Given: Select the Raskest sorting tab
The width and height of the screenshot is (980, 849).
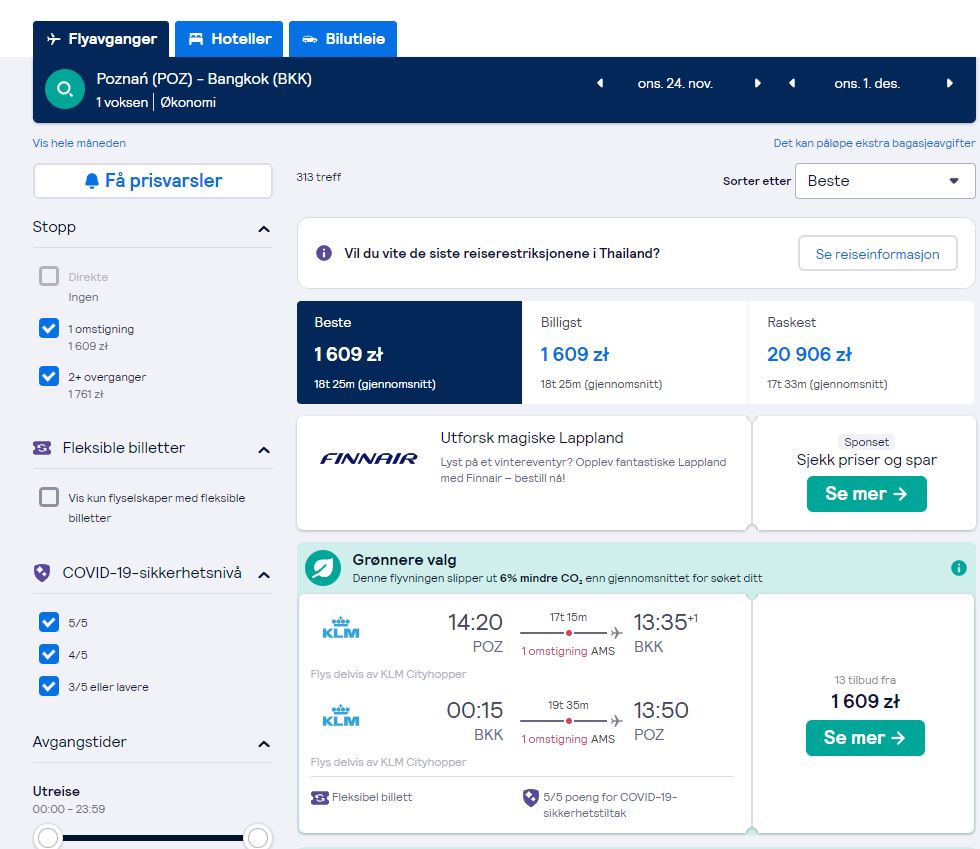Looking at the screenshot, I should point(861,353).
